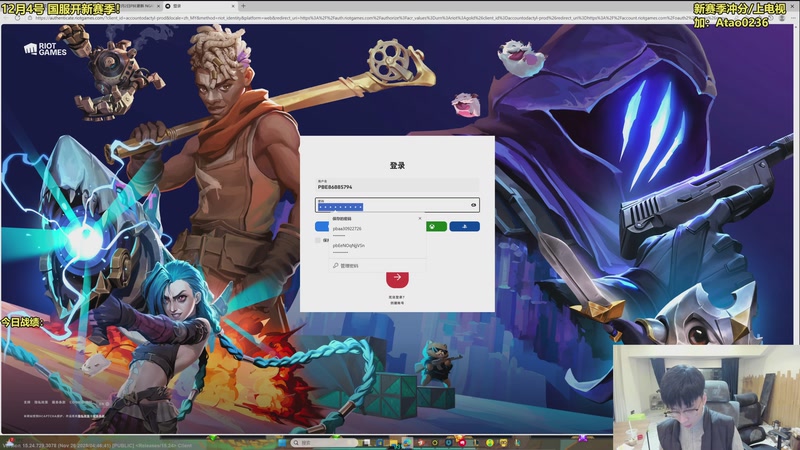Select saved credential pbaa30922726
Viewport: 800px width, 450px height.
coord(377,231)
